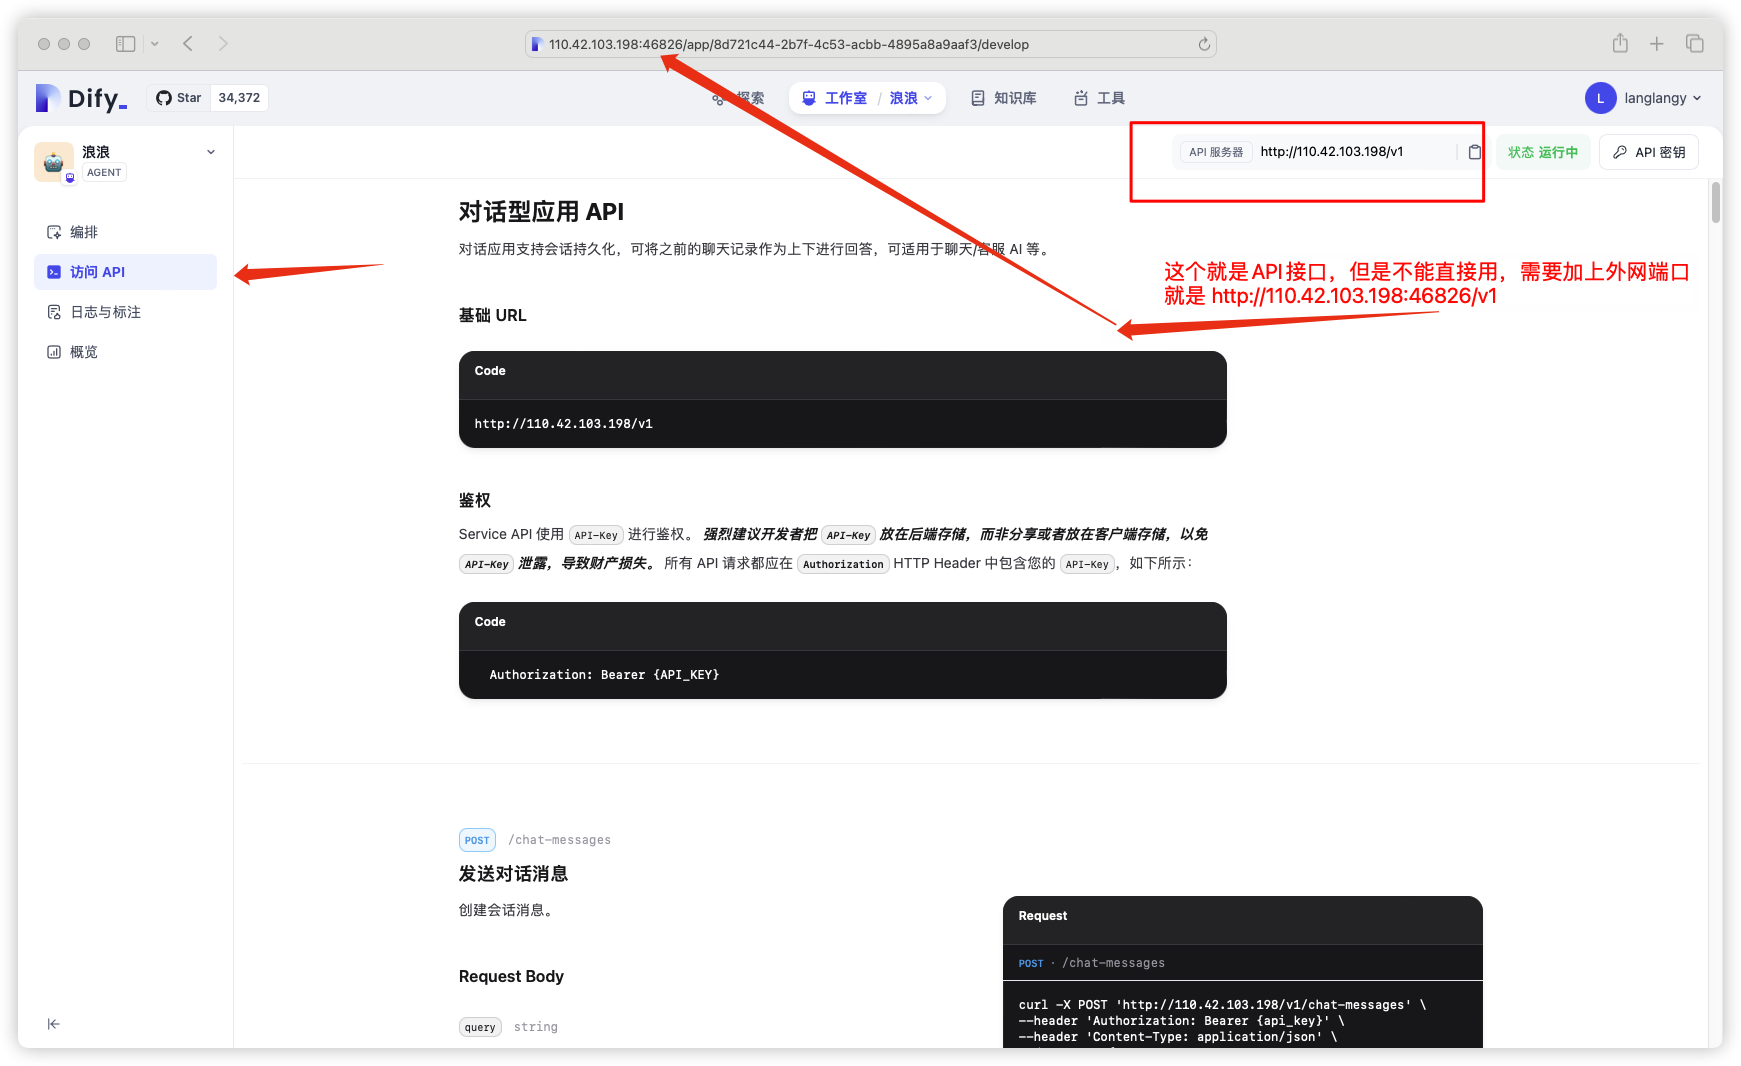
Task: Expand the 浪浪 AGENT app selector chevron
Action: (211, 152)
